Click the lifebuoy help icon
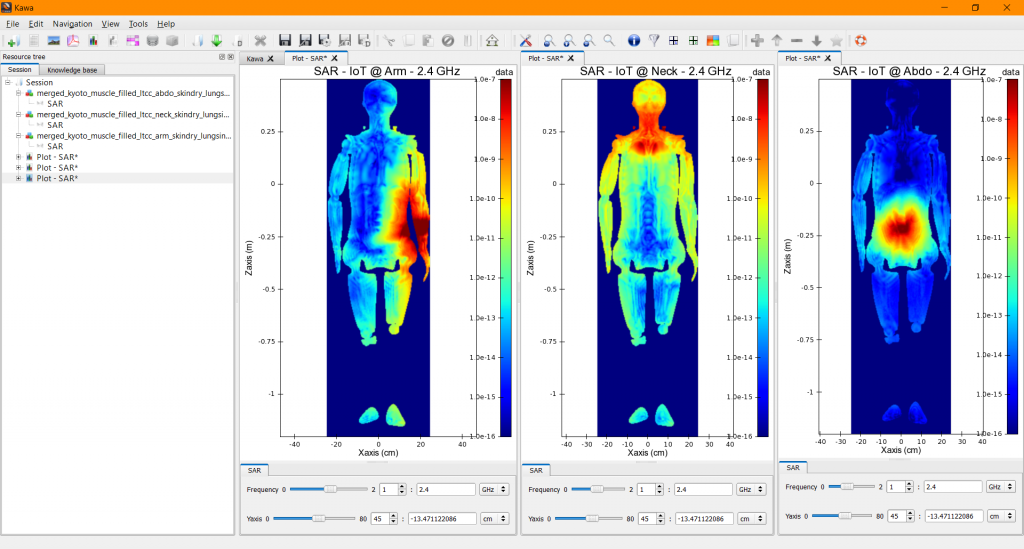1024x549 pixels. [x=861, y=40]
